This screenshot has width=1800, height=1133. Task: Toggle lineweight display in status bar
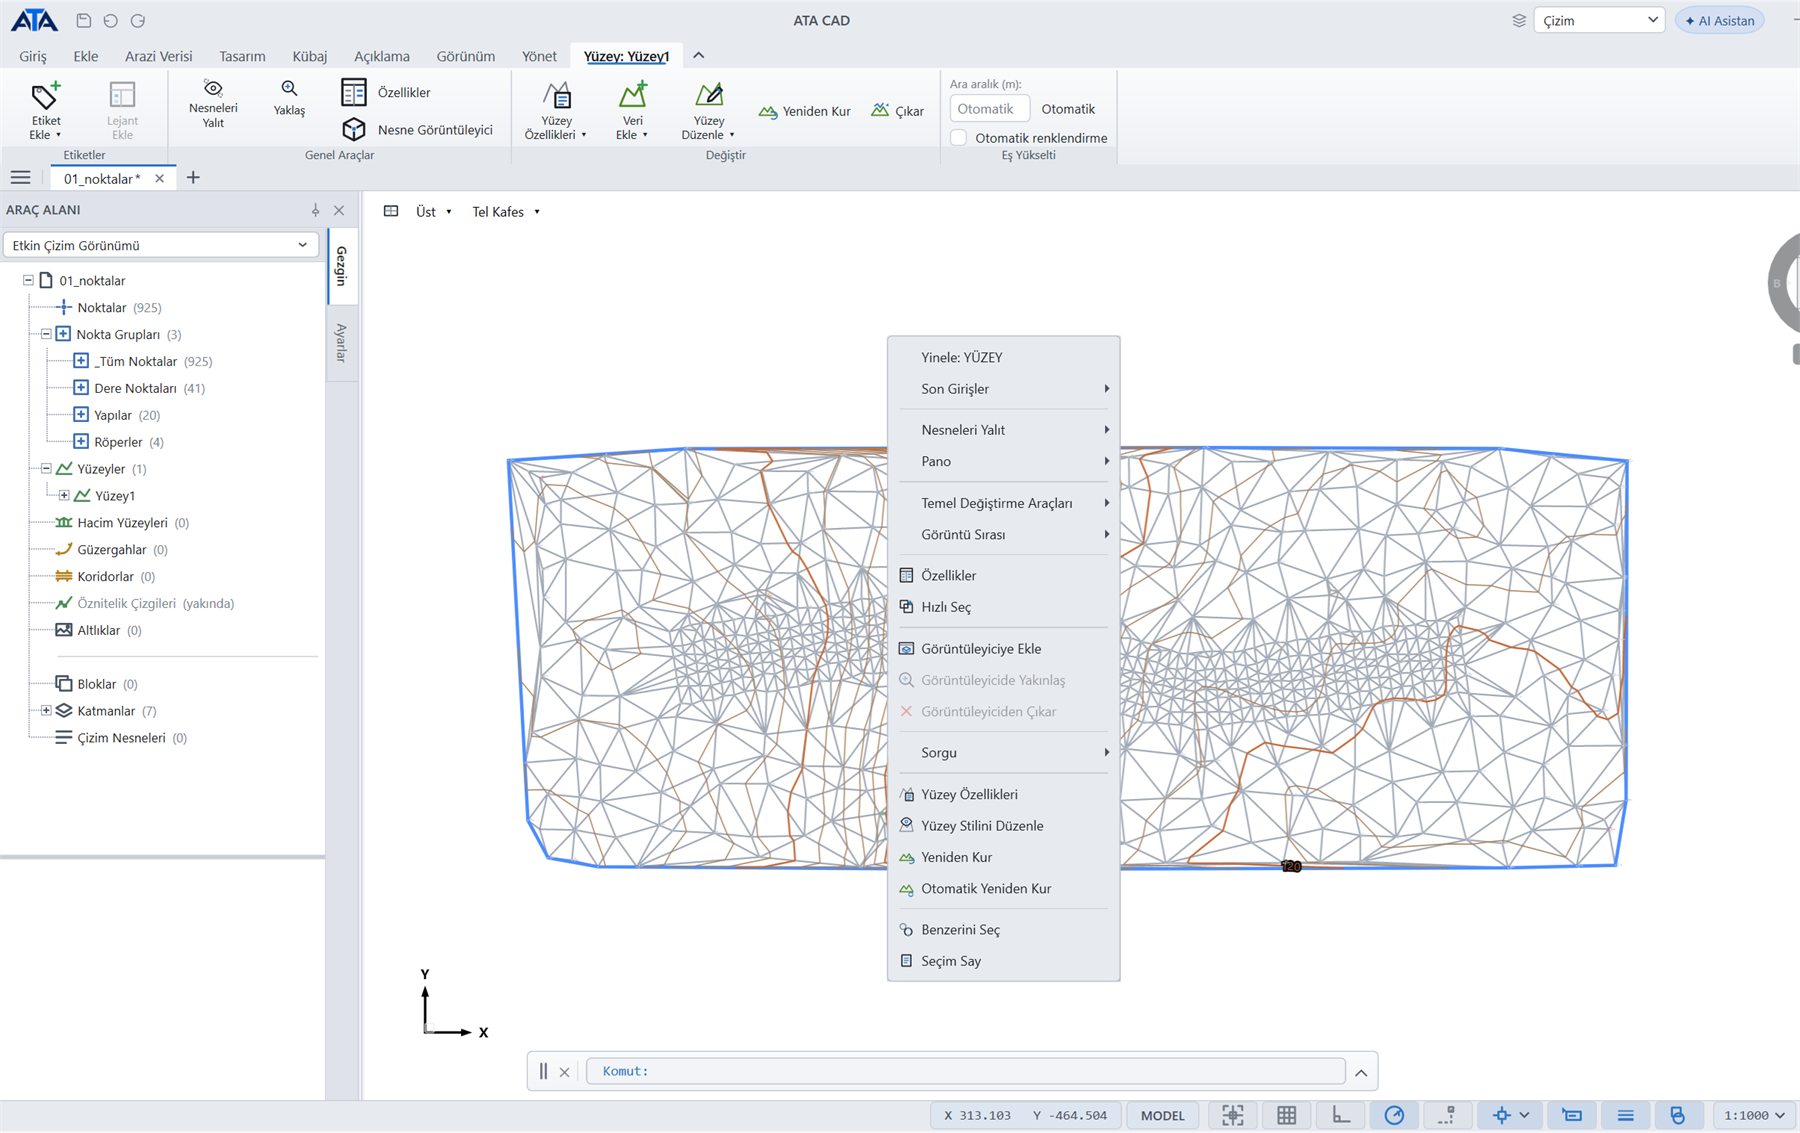pyautogui.click(x=1625, y=1115)
